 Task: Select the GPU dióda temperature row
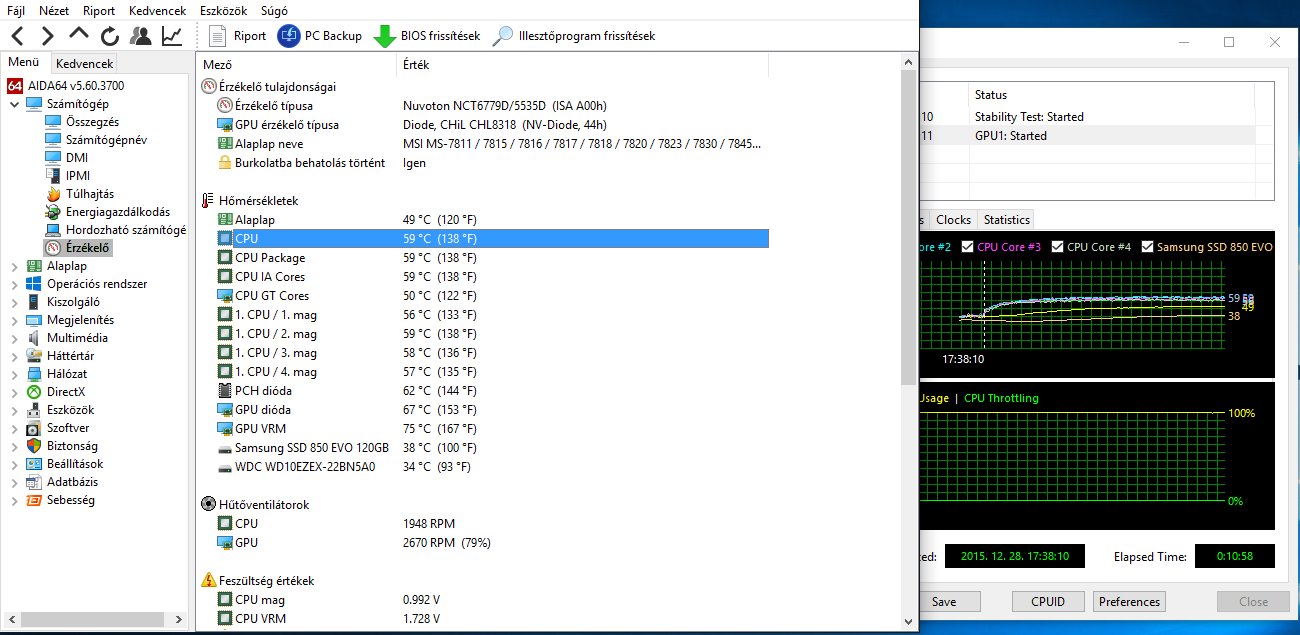[x=492, y=410]
